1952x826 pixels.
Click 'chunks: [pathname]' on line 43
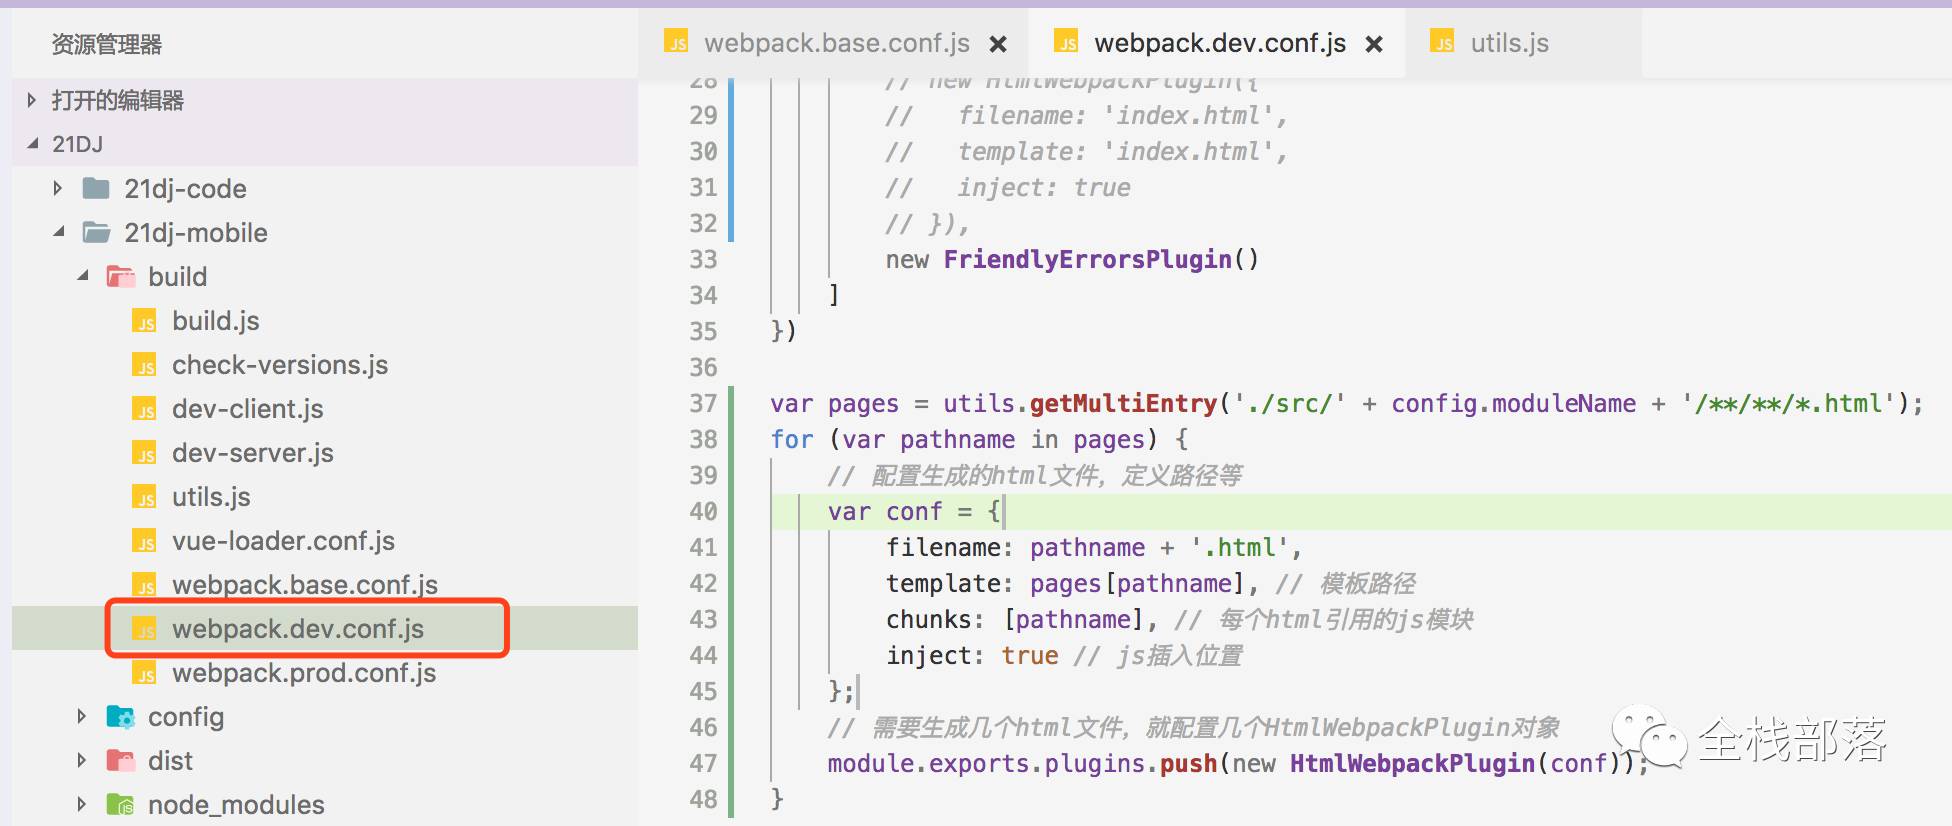tap(1014, 619)
